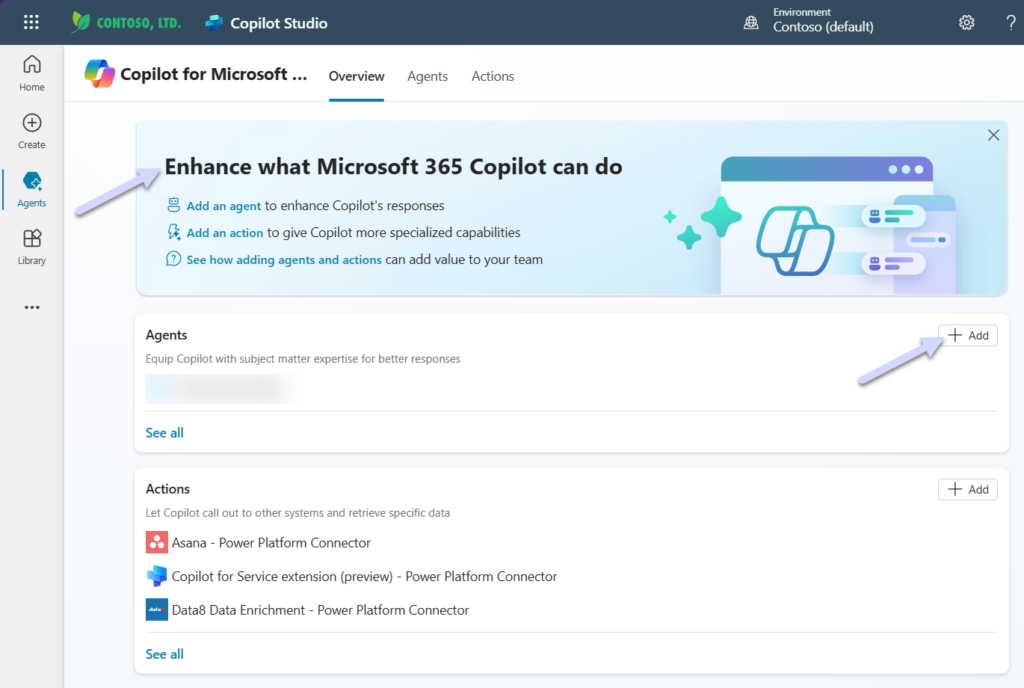Select Agents in the left sidebar
This screenshot has width=1024, height=688.
(31, 189)
